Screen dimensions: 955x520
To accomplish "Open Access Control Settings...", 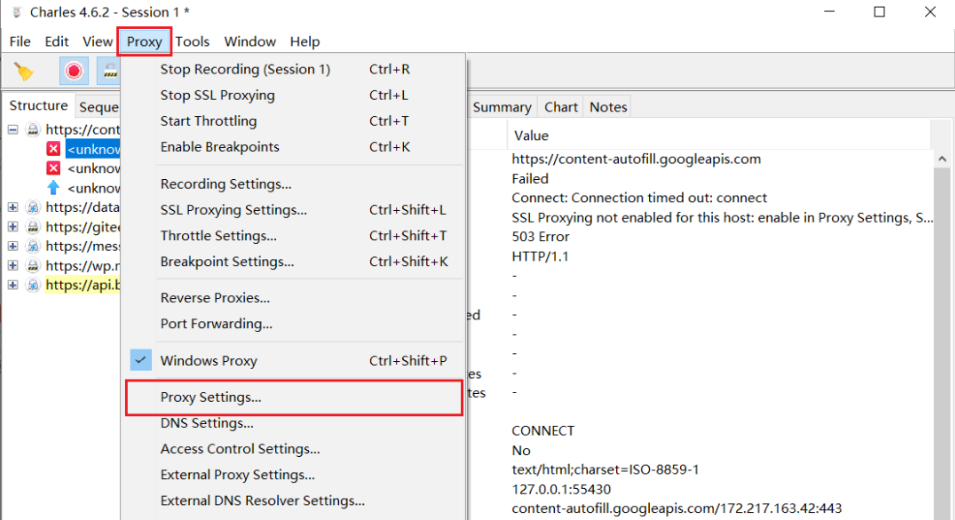I will pyautogui.click(x=293, y=449).
